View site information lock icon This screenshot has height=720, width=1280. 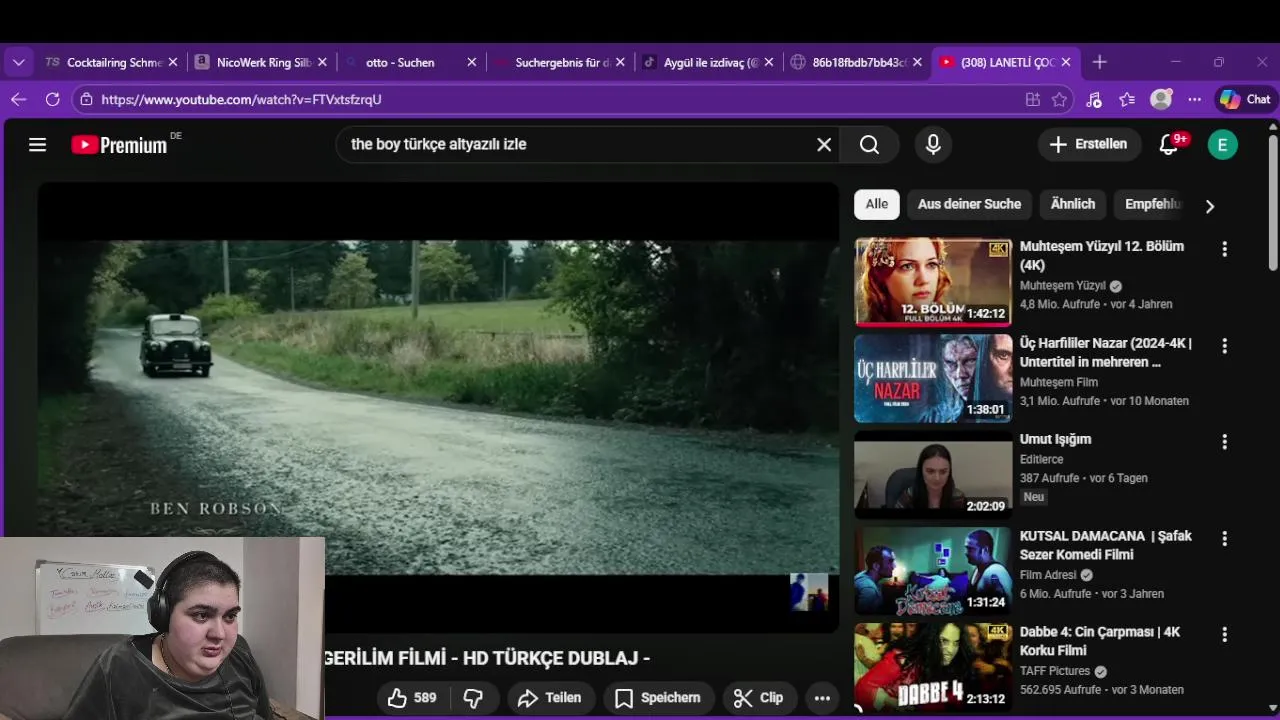click(x=87, y=99)
